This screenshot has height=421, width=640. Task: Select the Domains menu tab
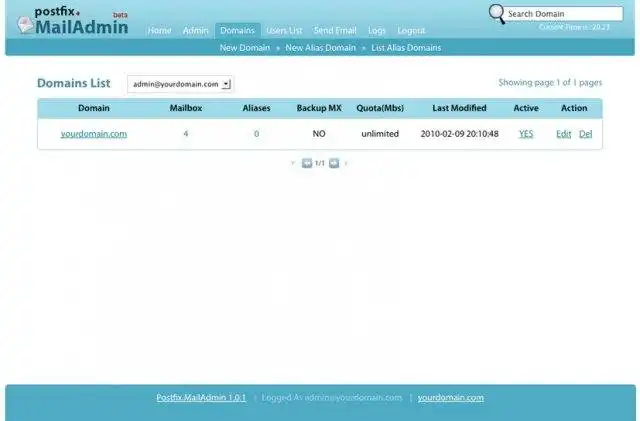(237, 31)
